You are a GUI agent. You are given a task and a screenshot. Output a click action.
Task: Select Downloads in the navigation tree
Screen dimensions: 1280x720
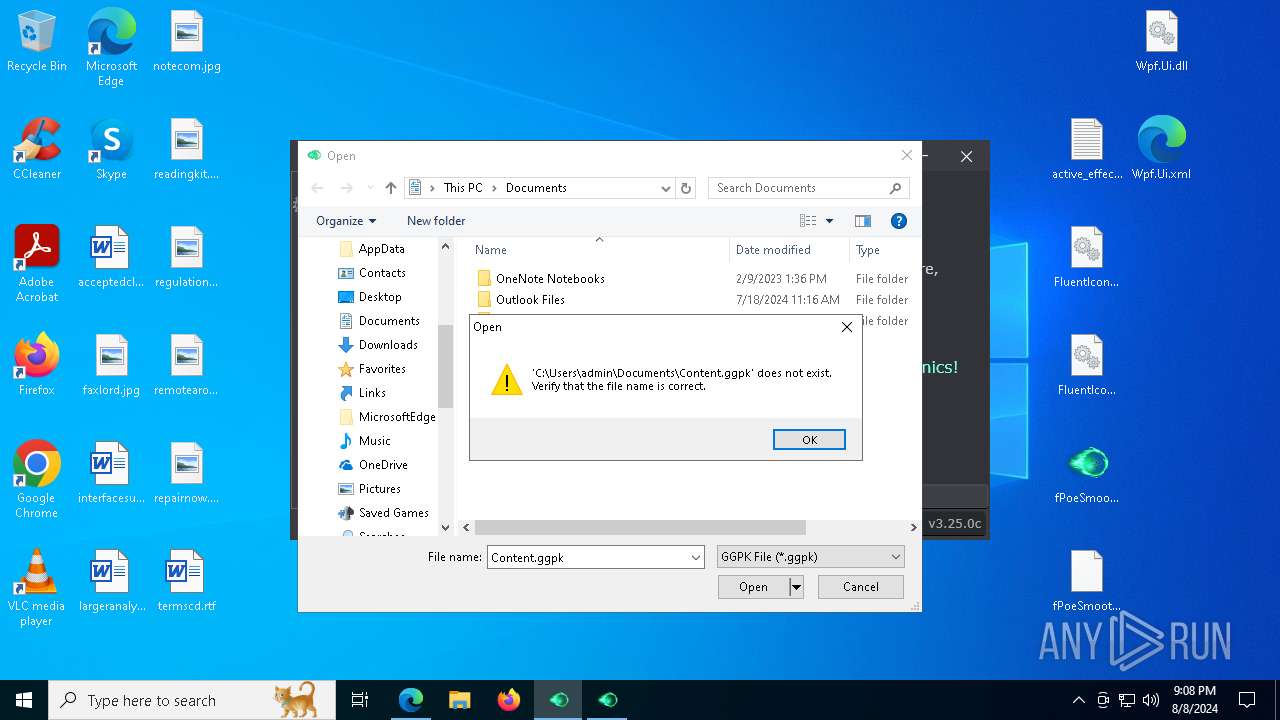[388, 345]
